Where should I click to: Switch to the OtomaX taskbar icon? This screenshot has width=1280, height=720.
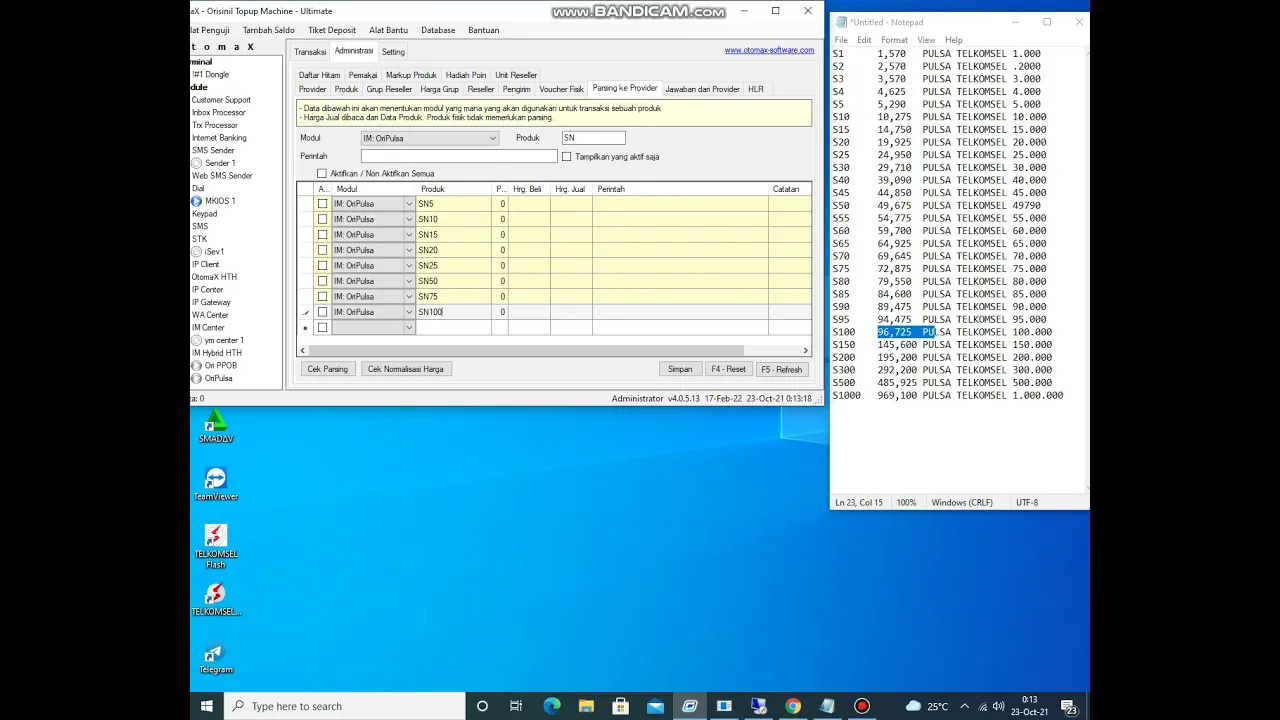click(x=689, y=706)
